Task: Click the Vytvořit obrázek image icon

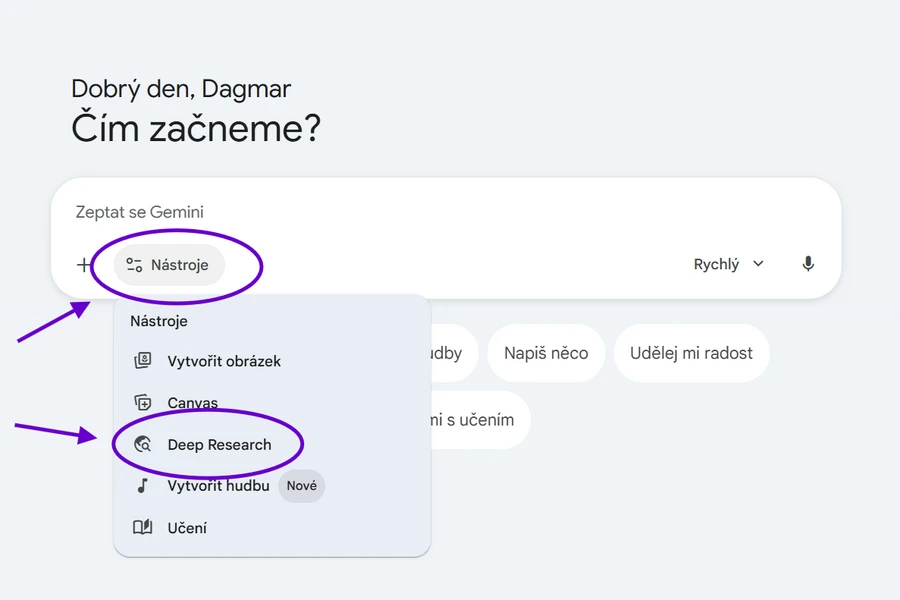Action: tap(143, 361)
